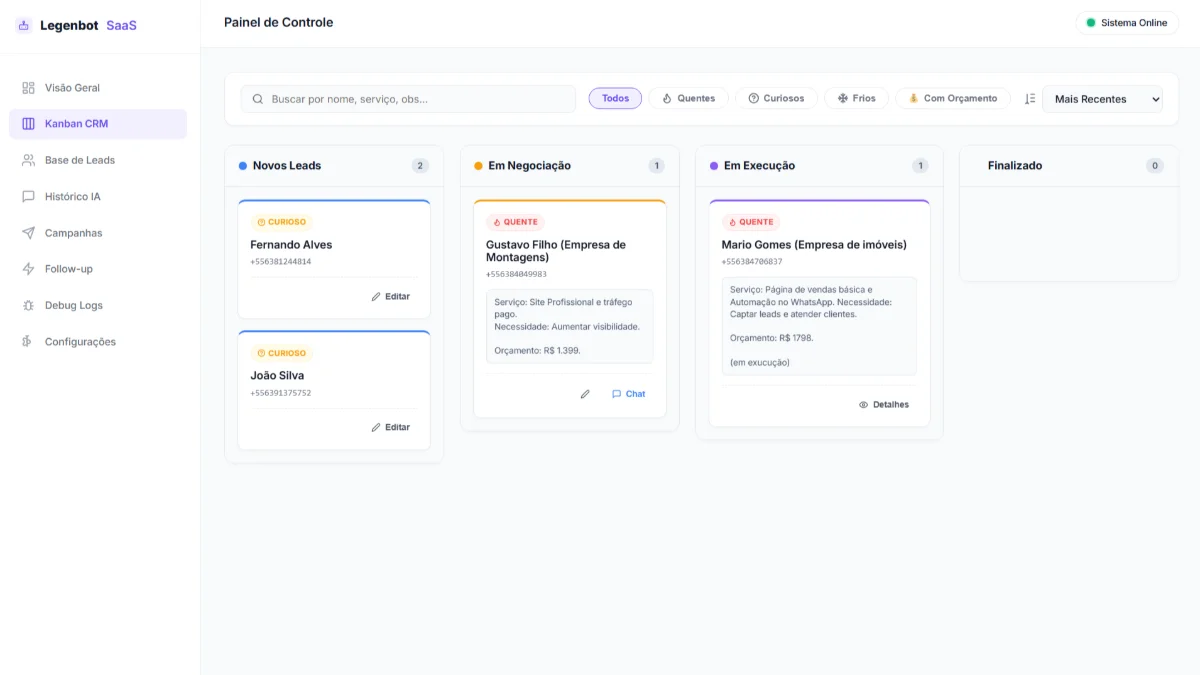Screen dimensions: 1200x675
Task: Enable the Frios filter
Action: tap(856, 98)
